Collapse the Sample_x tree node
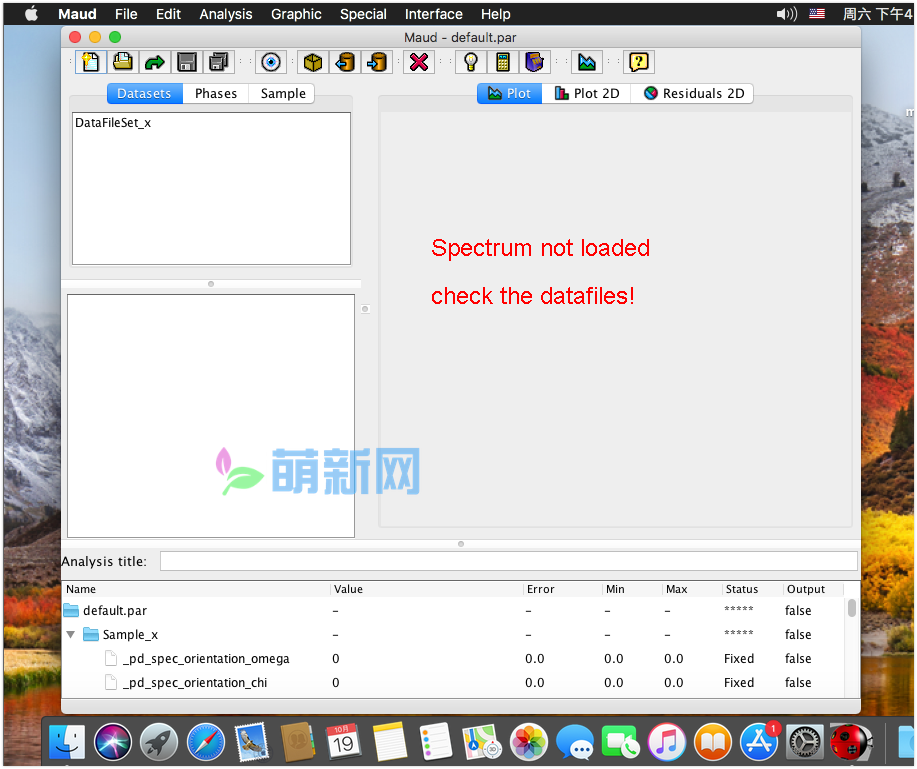Image resolution: width=917 pixels, height=769 pixels. pyautogui.click(x=71, y=634)
